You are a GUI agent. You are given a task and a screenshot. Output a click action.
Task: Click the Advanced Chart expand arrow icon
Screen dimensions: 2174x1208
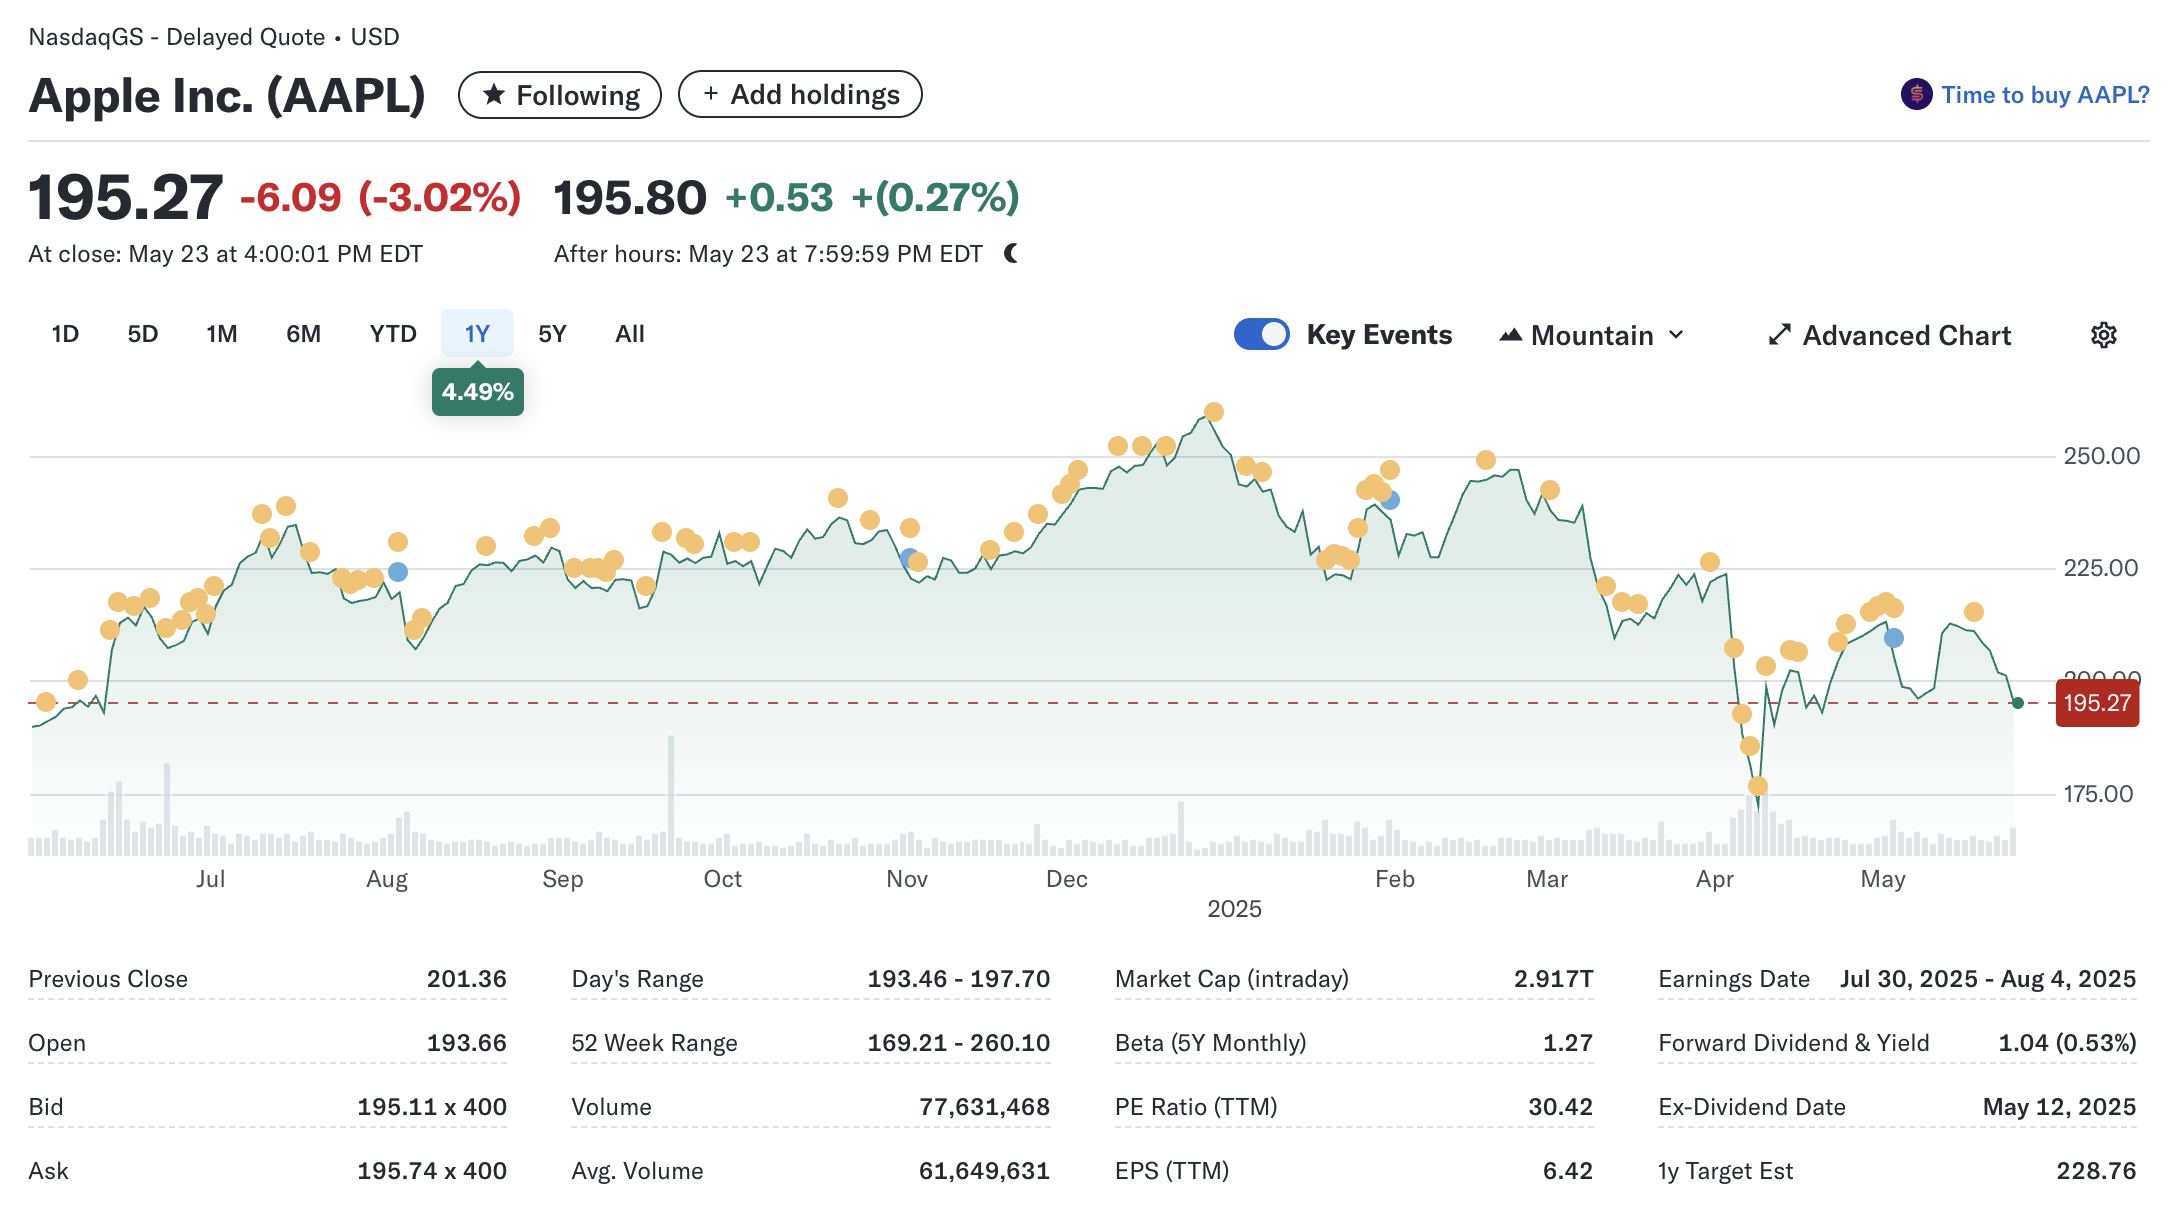click(1779, 335)
